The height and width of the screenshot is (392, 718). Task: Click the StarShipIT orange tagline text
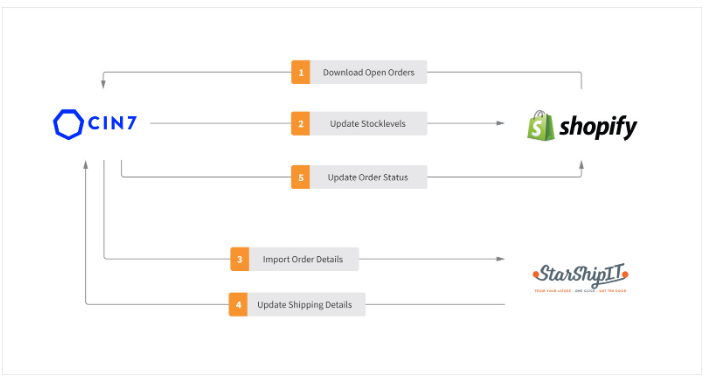pos(580,291)
